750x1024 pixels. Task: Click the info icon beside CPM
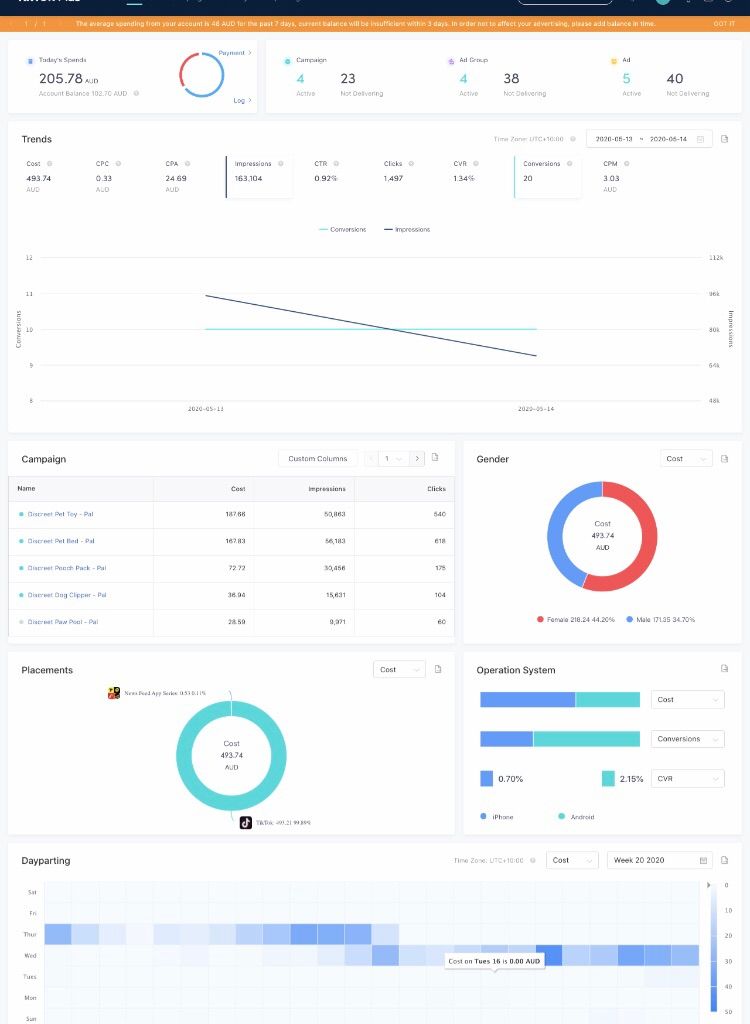click(627, 164)
